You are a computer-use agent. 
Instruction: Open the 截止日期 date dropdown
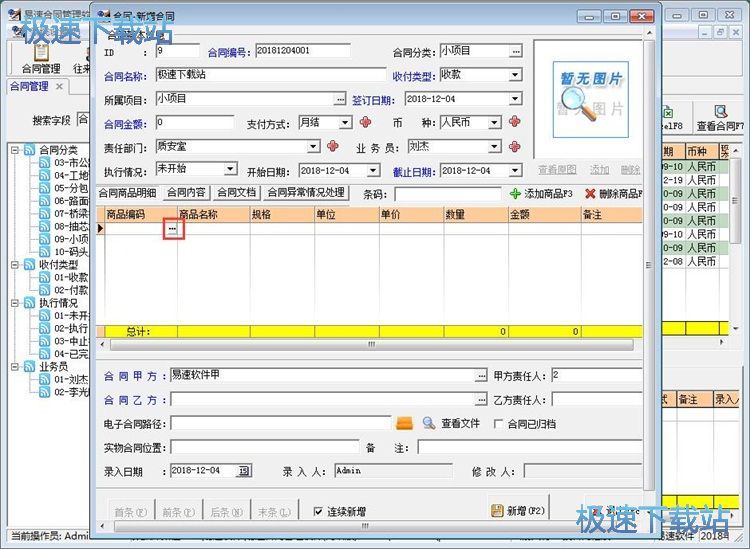tap(515, 171)
